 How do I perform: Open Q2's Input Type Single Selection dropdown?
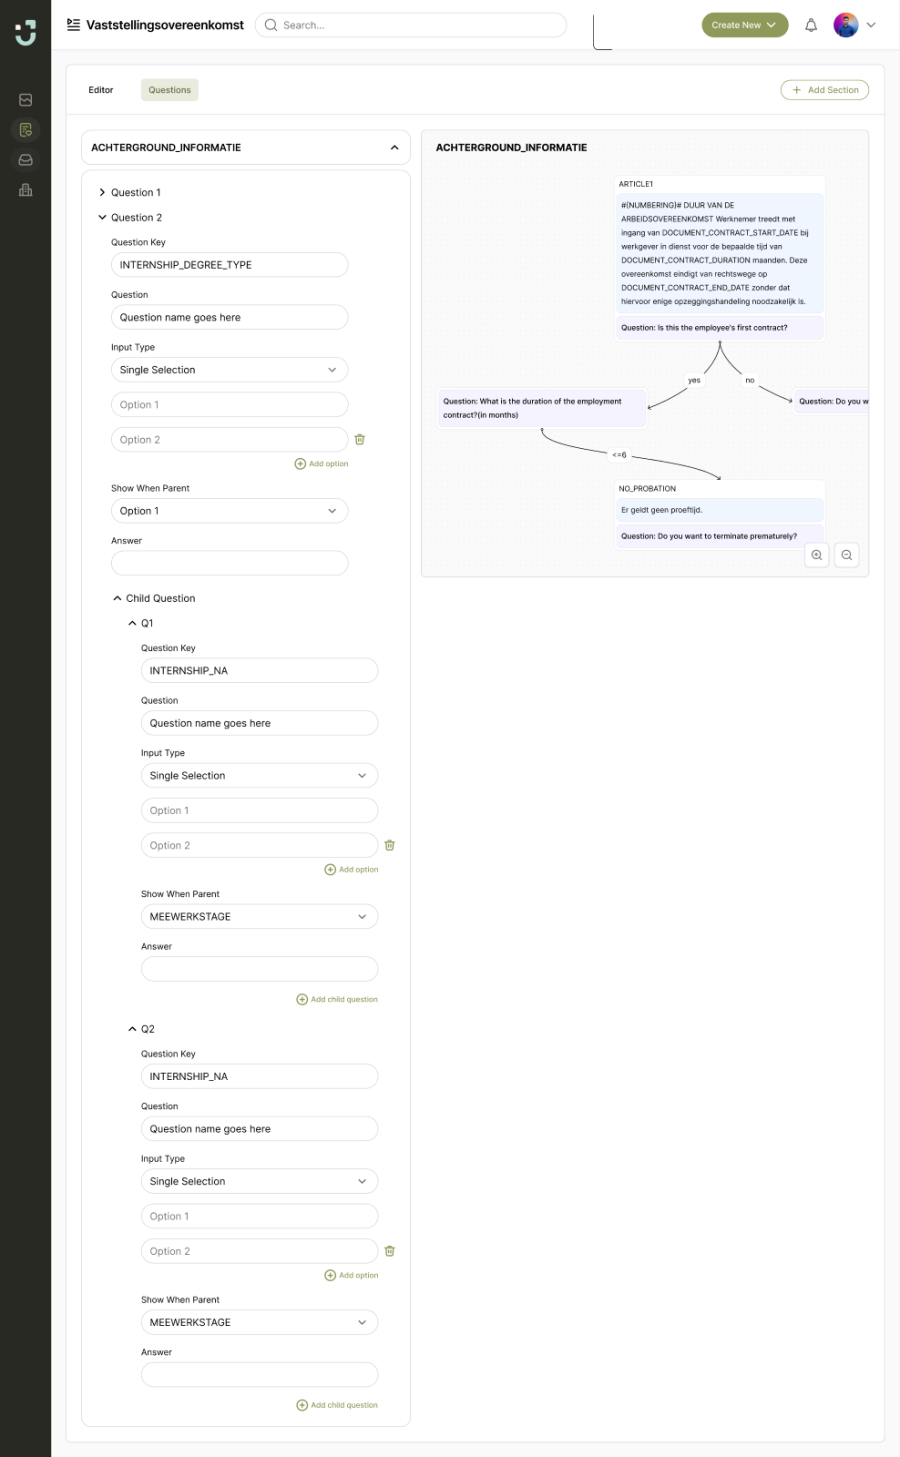click(260, 1182)
